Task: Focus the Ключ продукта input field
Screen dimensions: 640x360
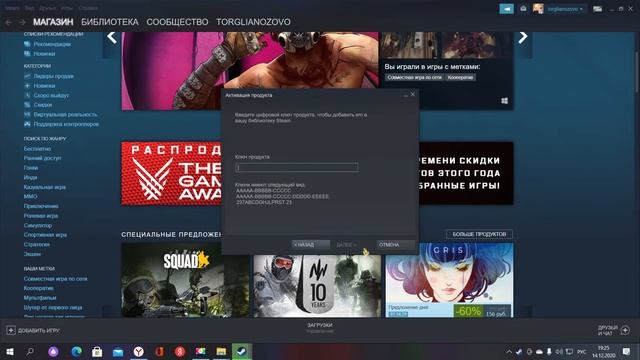Action: (297, 167)
